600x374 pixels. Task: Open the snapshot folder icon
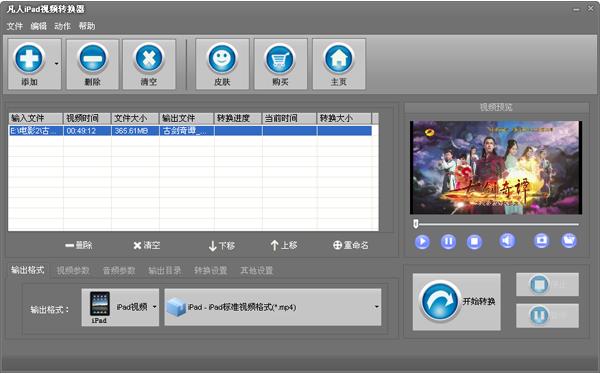(569, 241)
